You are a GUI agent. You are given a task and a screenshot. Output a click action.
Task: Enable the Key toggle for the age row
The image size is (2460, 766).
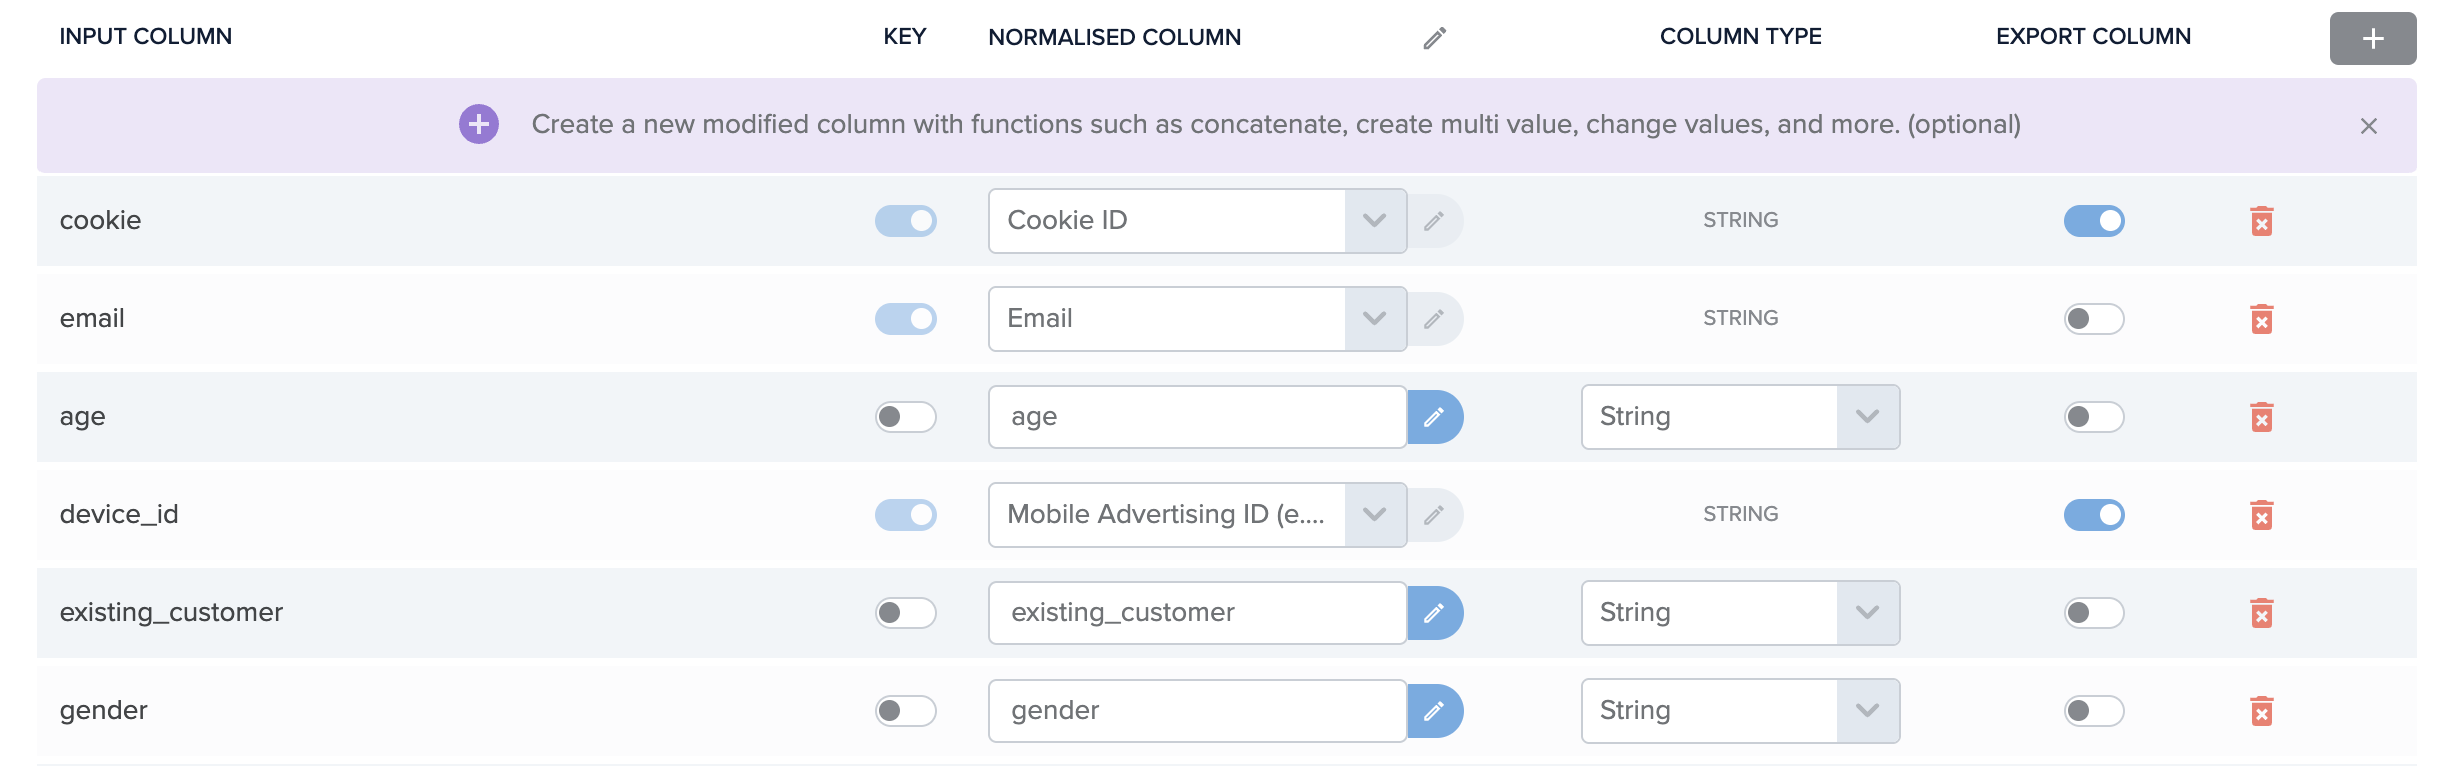pos(905,416)
